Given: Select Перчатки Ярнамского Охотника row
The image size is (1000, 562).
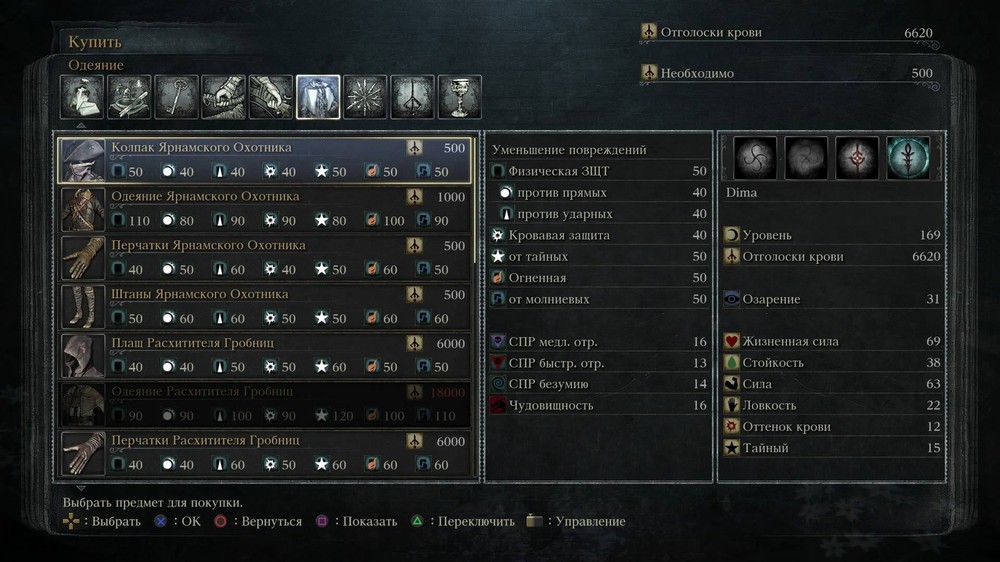Looking at the screenshot, I should [265, 258].
